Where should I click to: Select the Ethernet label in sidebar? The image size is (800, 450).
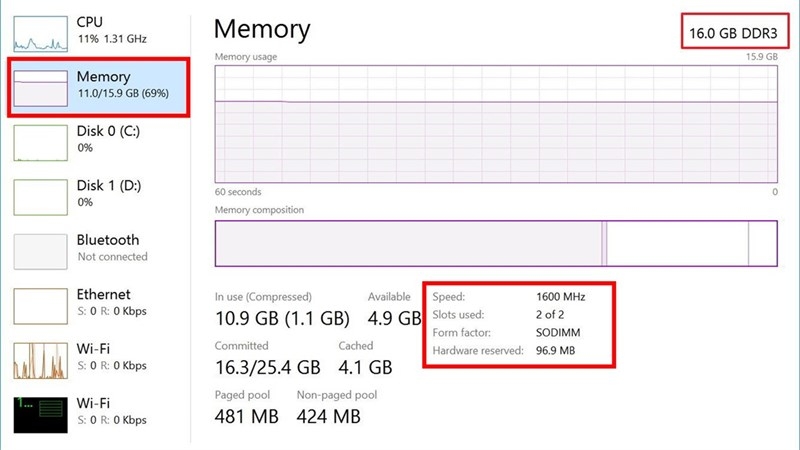[x=104, y=295]
